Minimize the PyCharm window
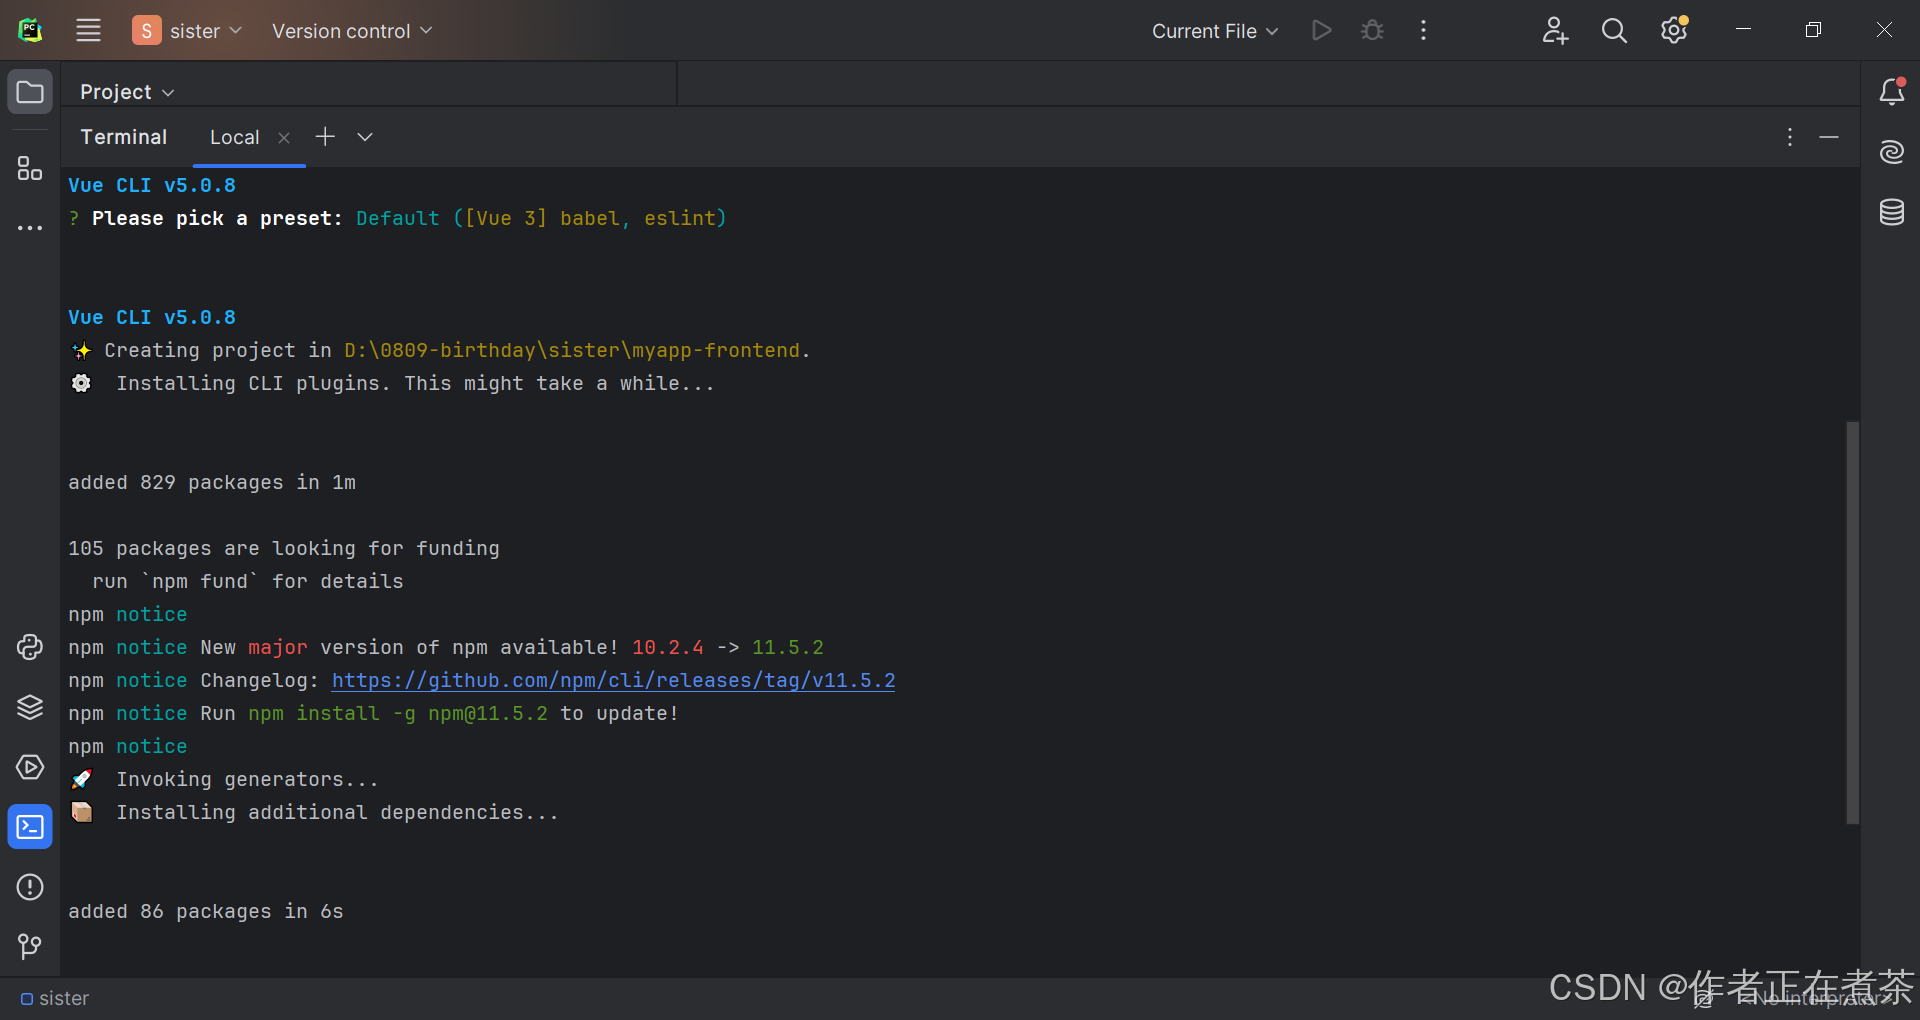 coord(1743,30)
